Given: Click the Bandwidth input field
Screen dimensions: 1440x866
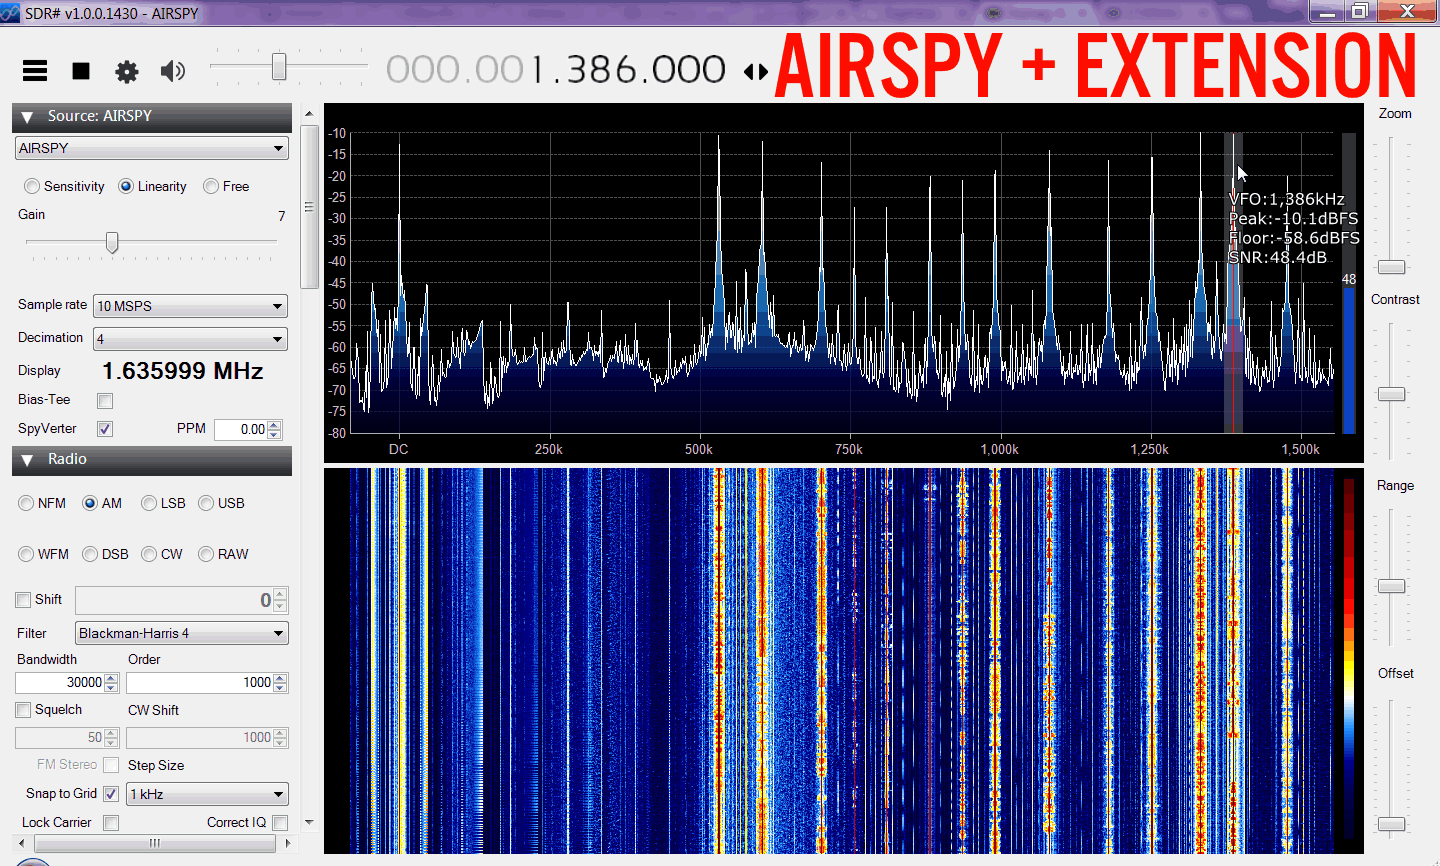Looking at the screenshot, I should [x=60, y=683].
